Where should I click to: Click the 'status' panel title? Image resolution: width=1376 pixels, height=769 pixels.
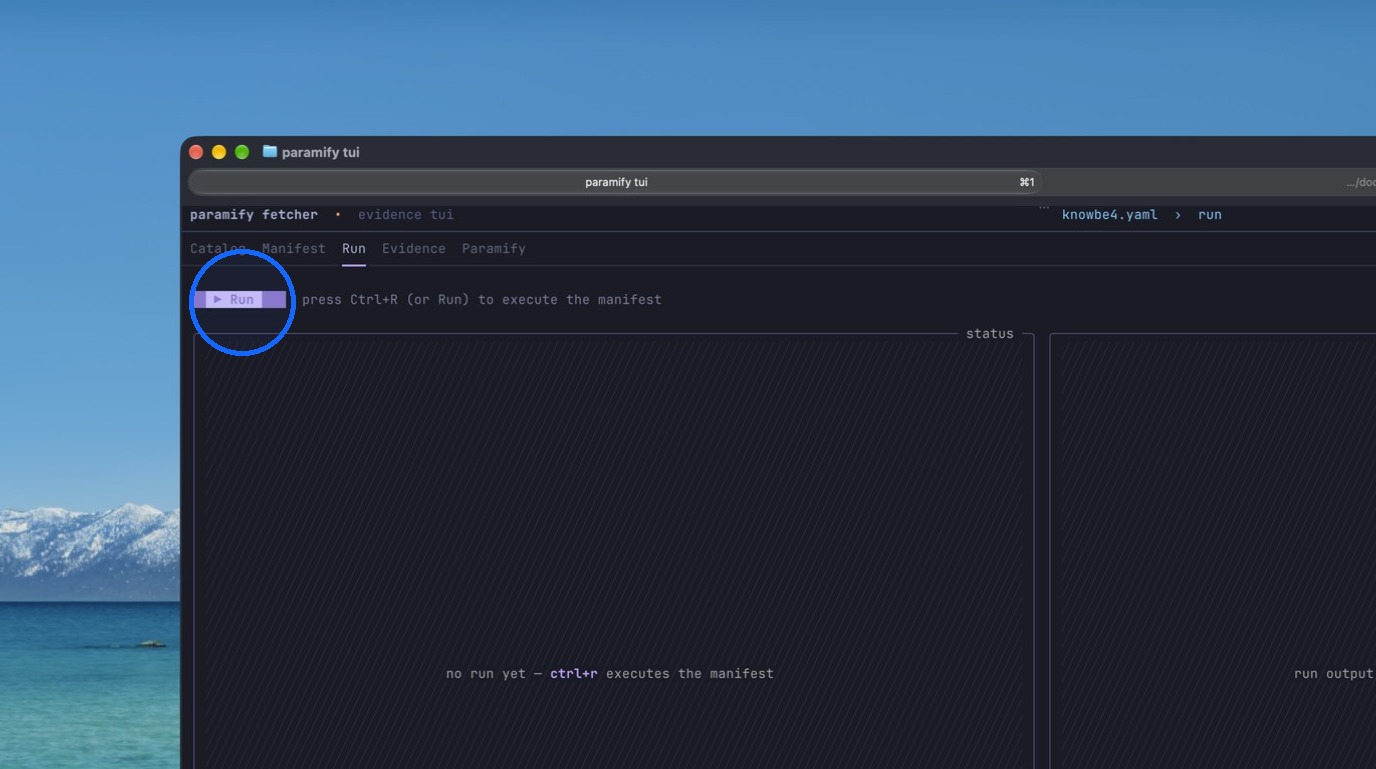click(x=990, y=333)
